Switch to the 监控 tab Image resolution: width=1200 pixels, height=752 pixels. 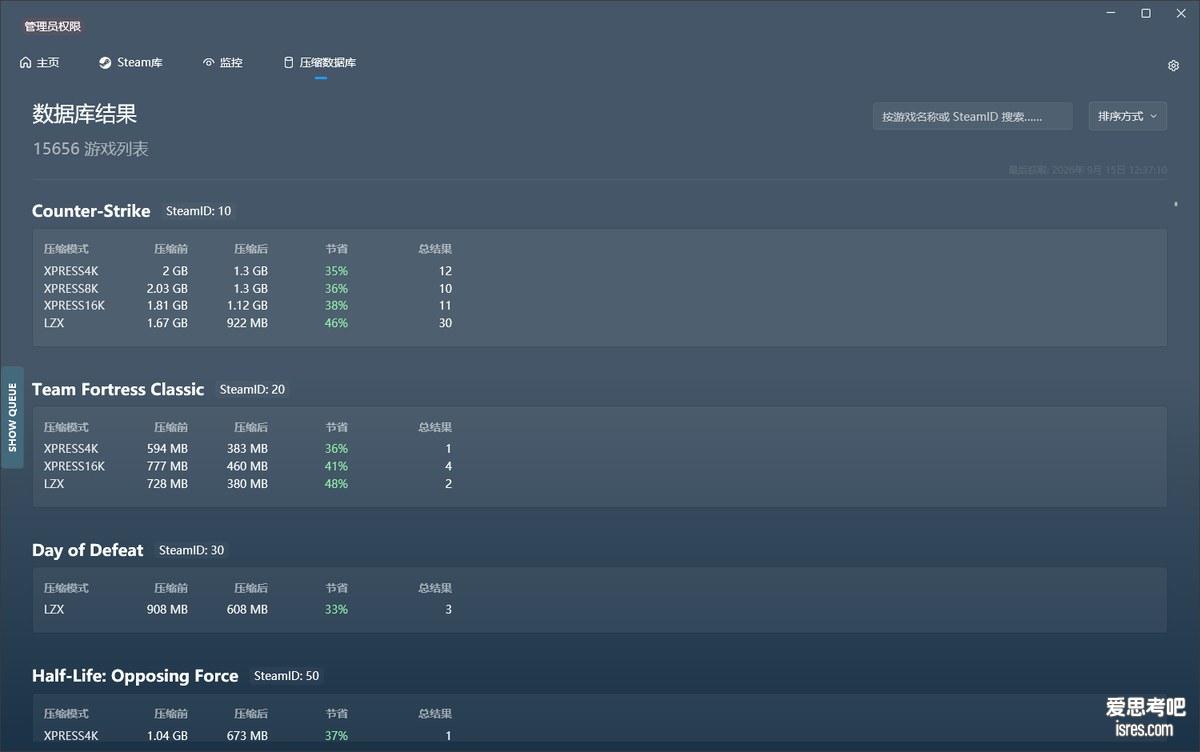(x=222, y=62)
